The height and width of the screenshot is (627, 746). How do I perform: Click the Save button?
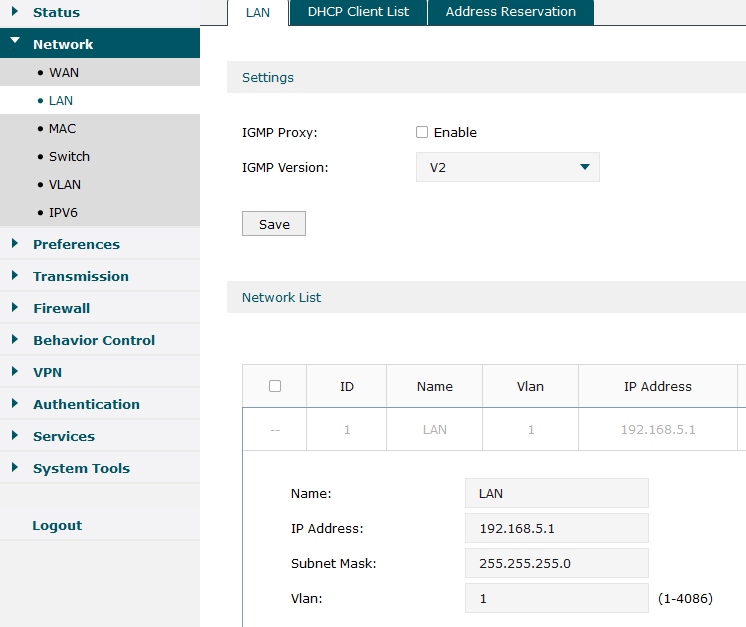[273, 224]
